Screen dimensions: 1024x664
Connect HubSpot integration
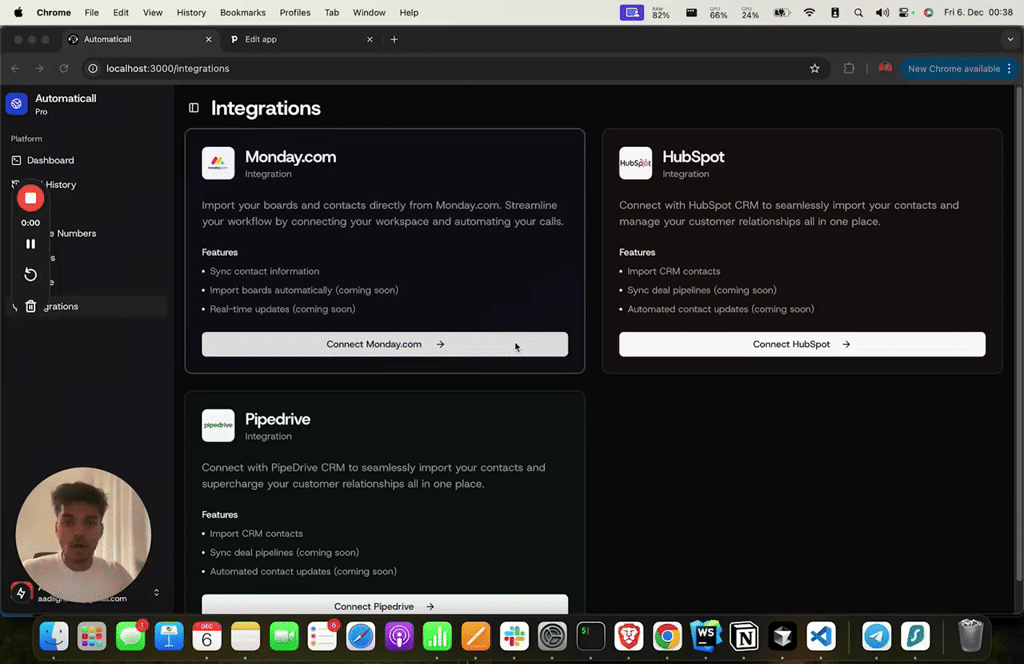click(802, 344)
